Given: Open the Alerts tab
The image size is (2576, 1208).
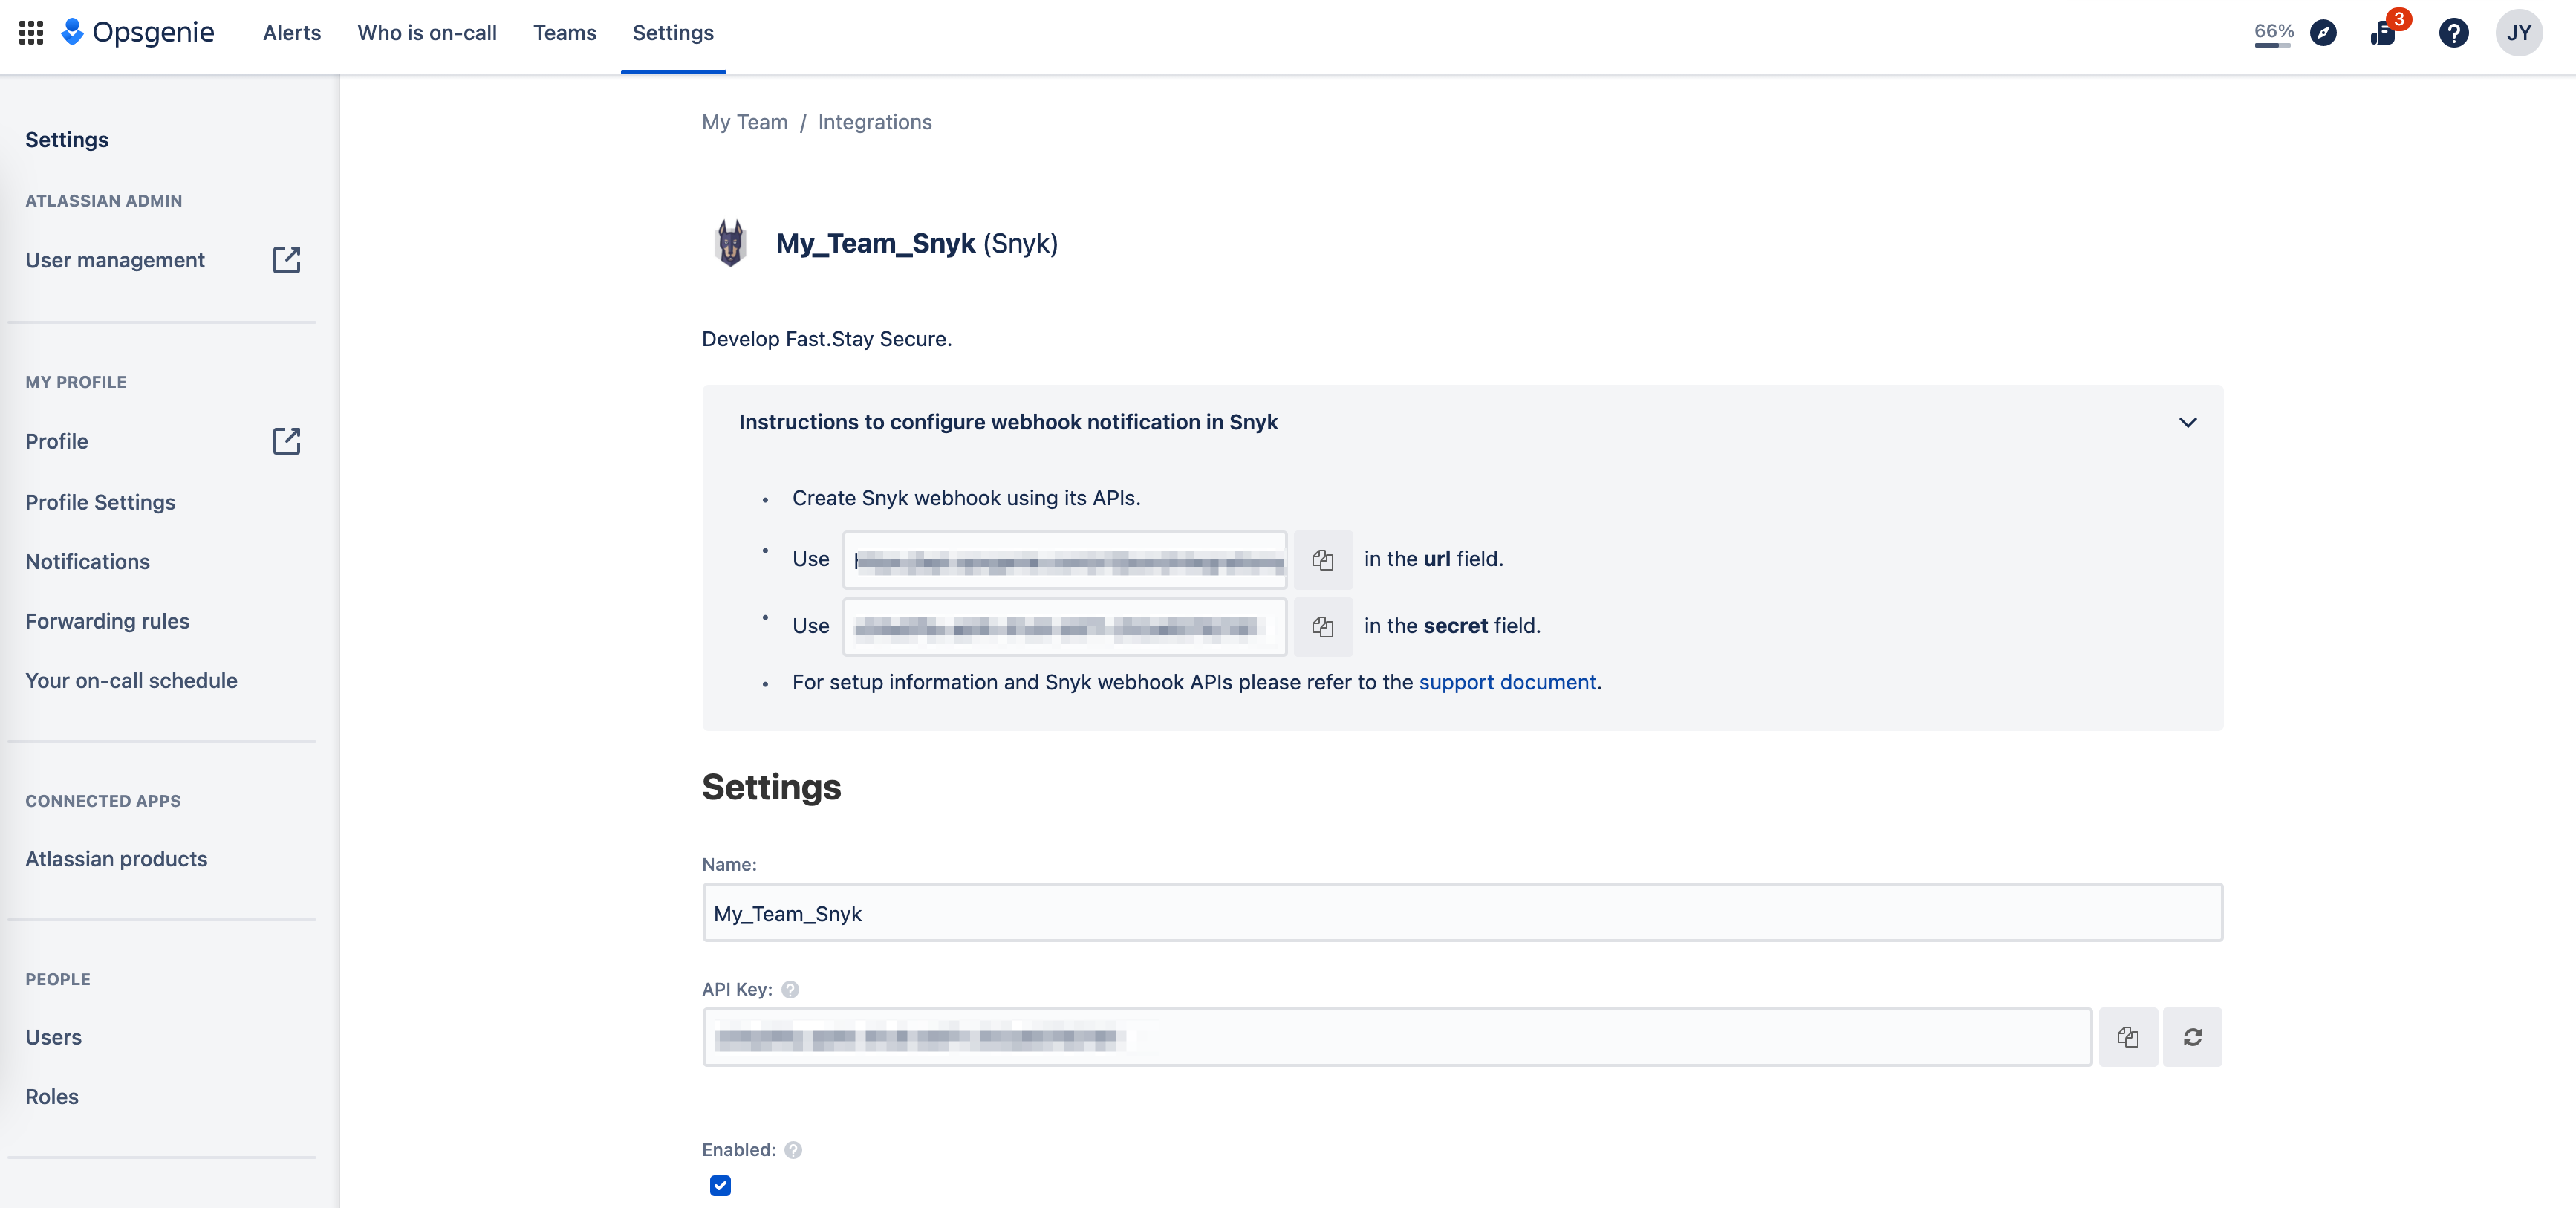Looking at the screenshot, I should (292, 33).
